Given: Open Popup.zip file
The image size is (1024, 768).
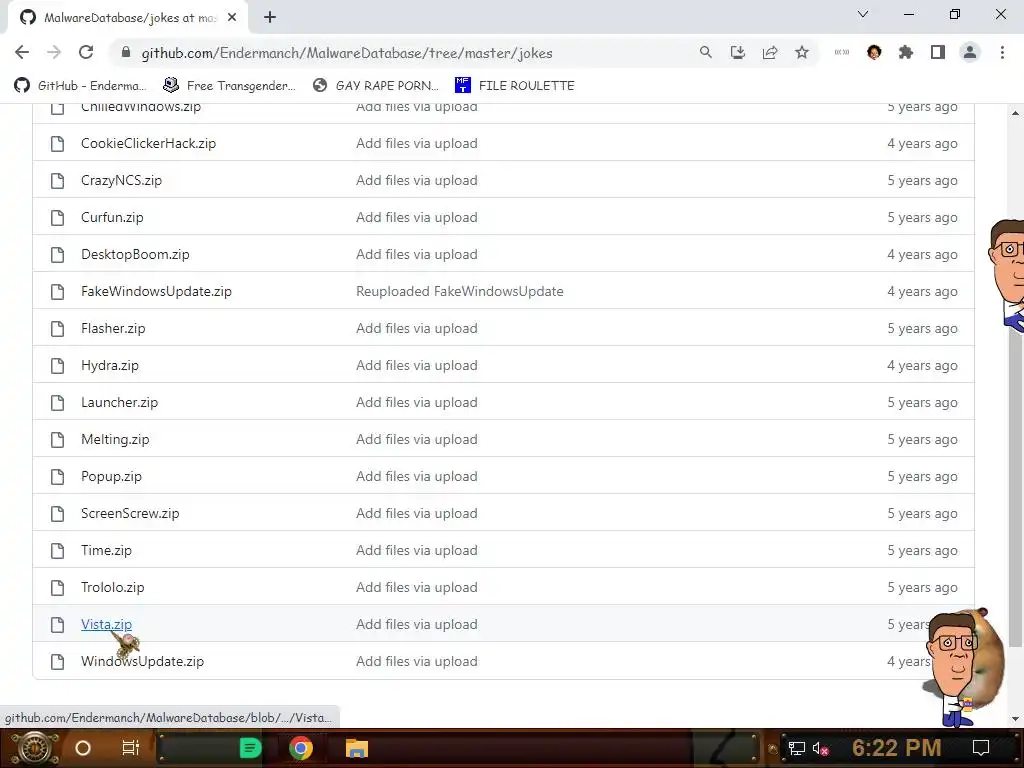Looking at the screenshot, I should click(x=111, y=477).
